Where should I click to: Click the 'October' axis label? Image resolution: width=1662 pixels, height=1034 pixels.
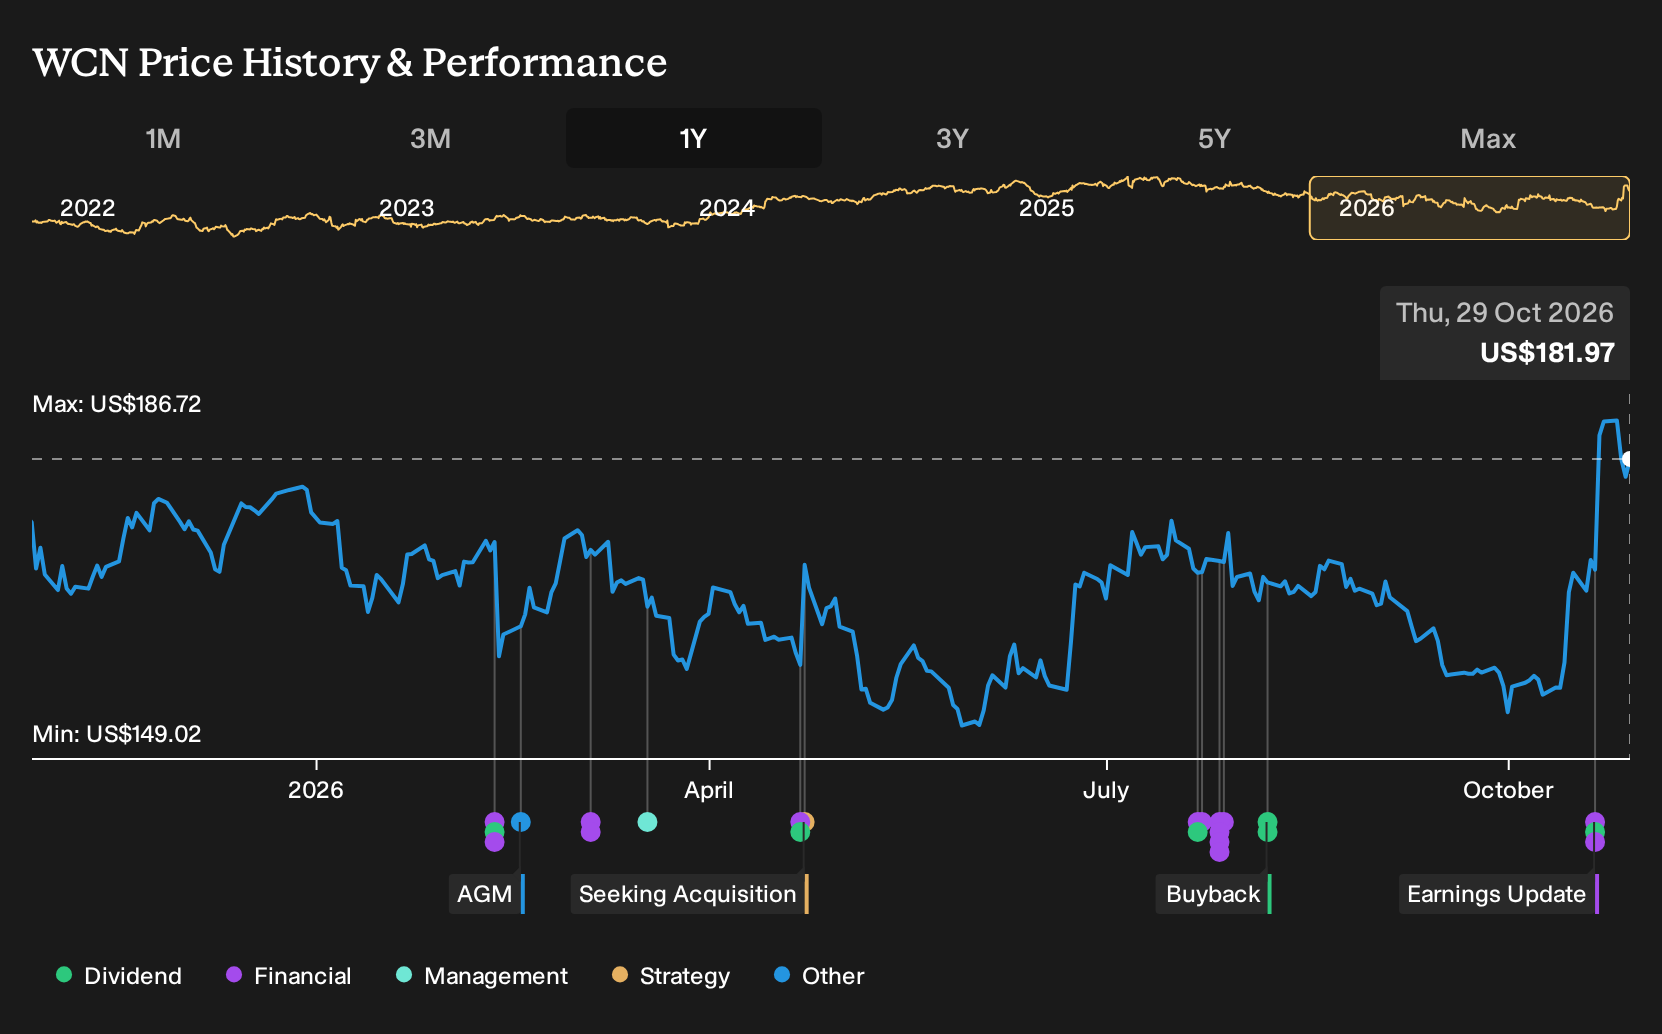click(1508, 790)
